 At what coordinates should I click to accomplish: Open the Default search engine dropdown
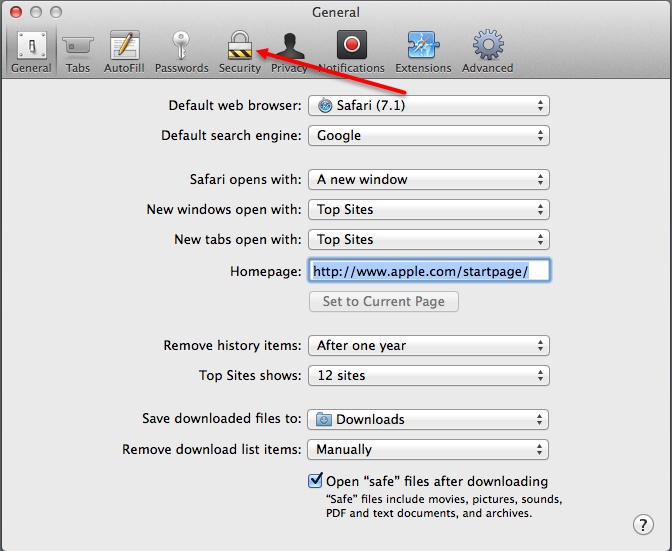point(429,136)
